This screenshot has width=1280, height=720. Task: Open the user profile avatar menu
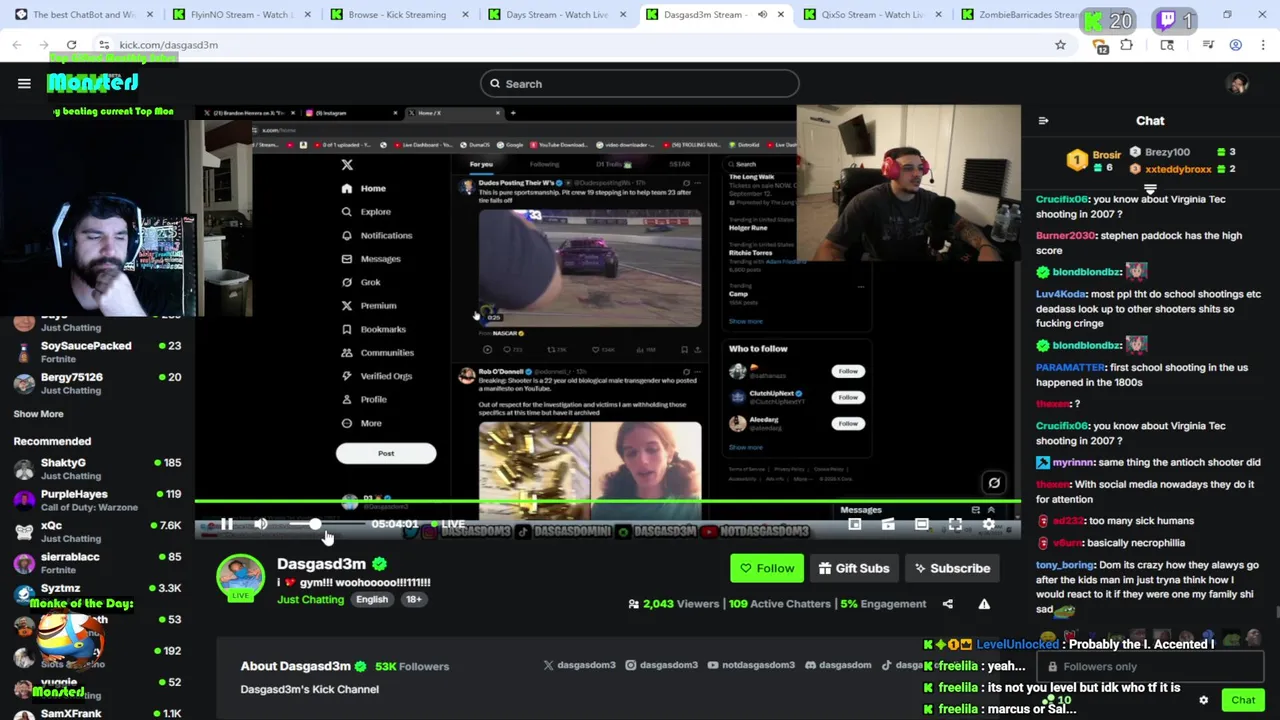[1238, 84]
